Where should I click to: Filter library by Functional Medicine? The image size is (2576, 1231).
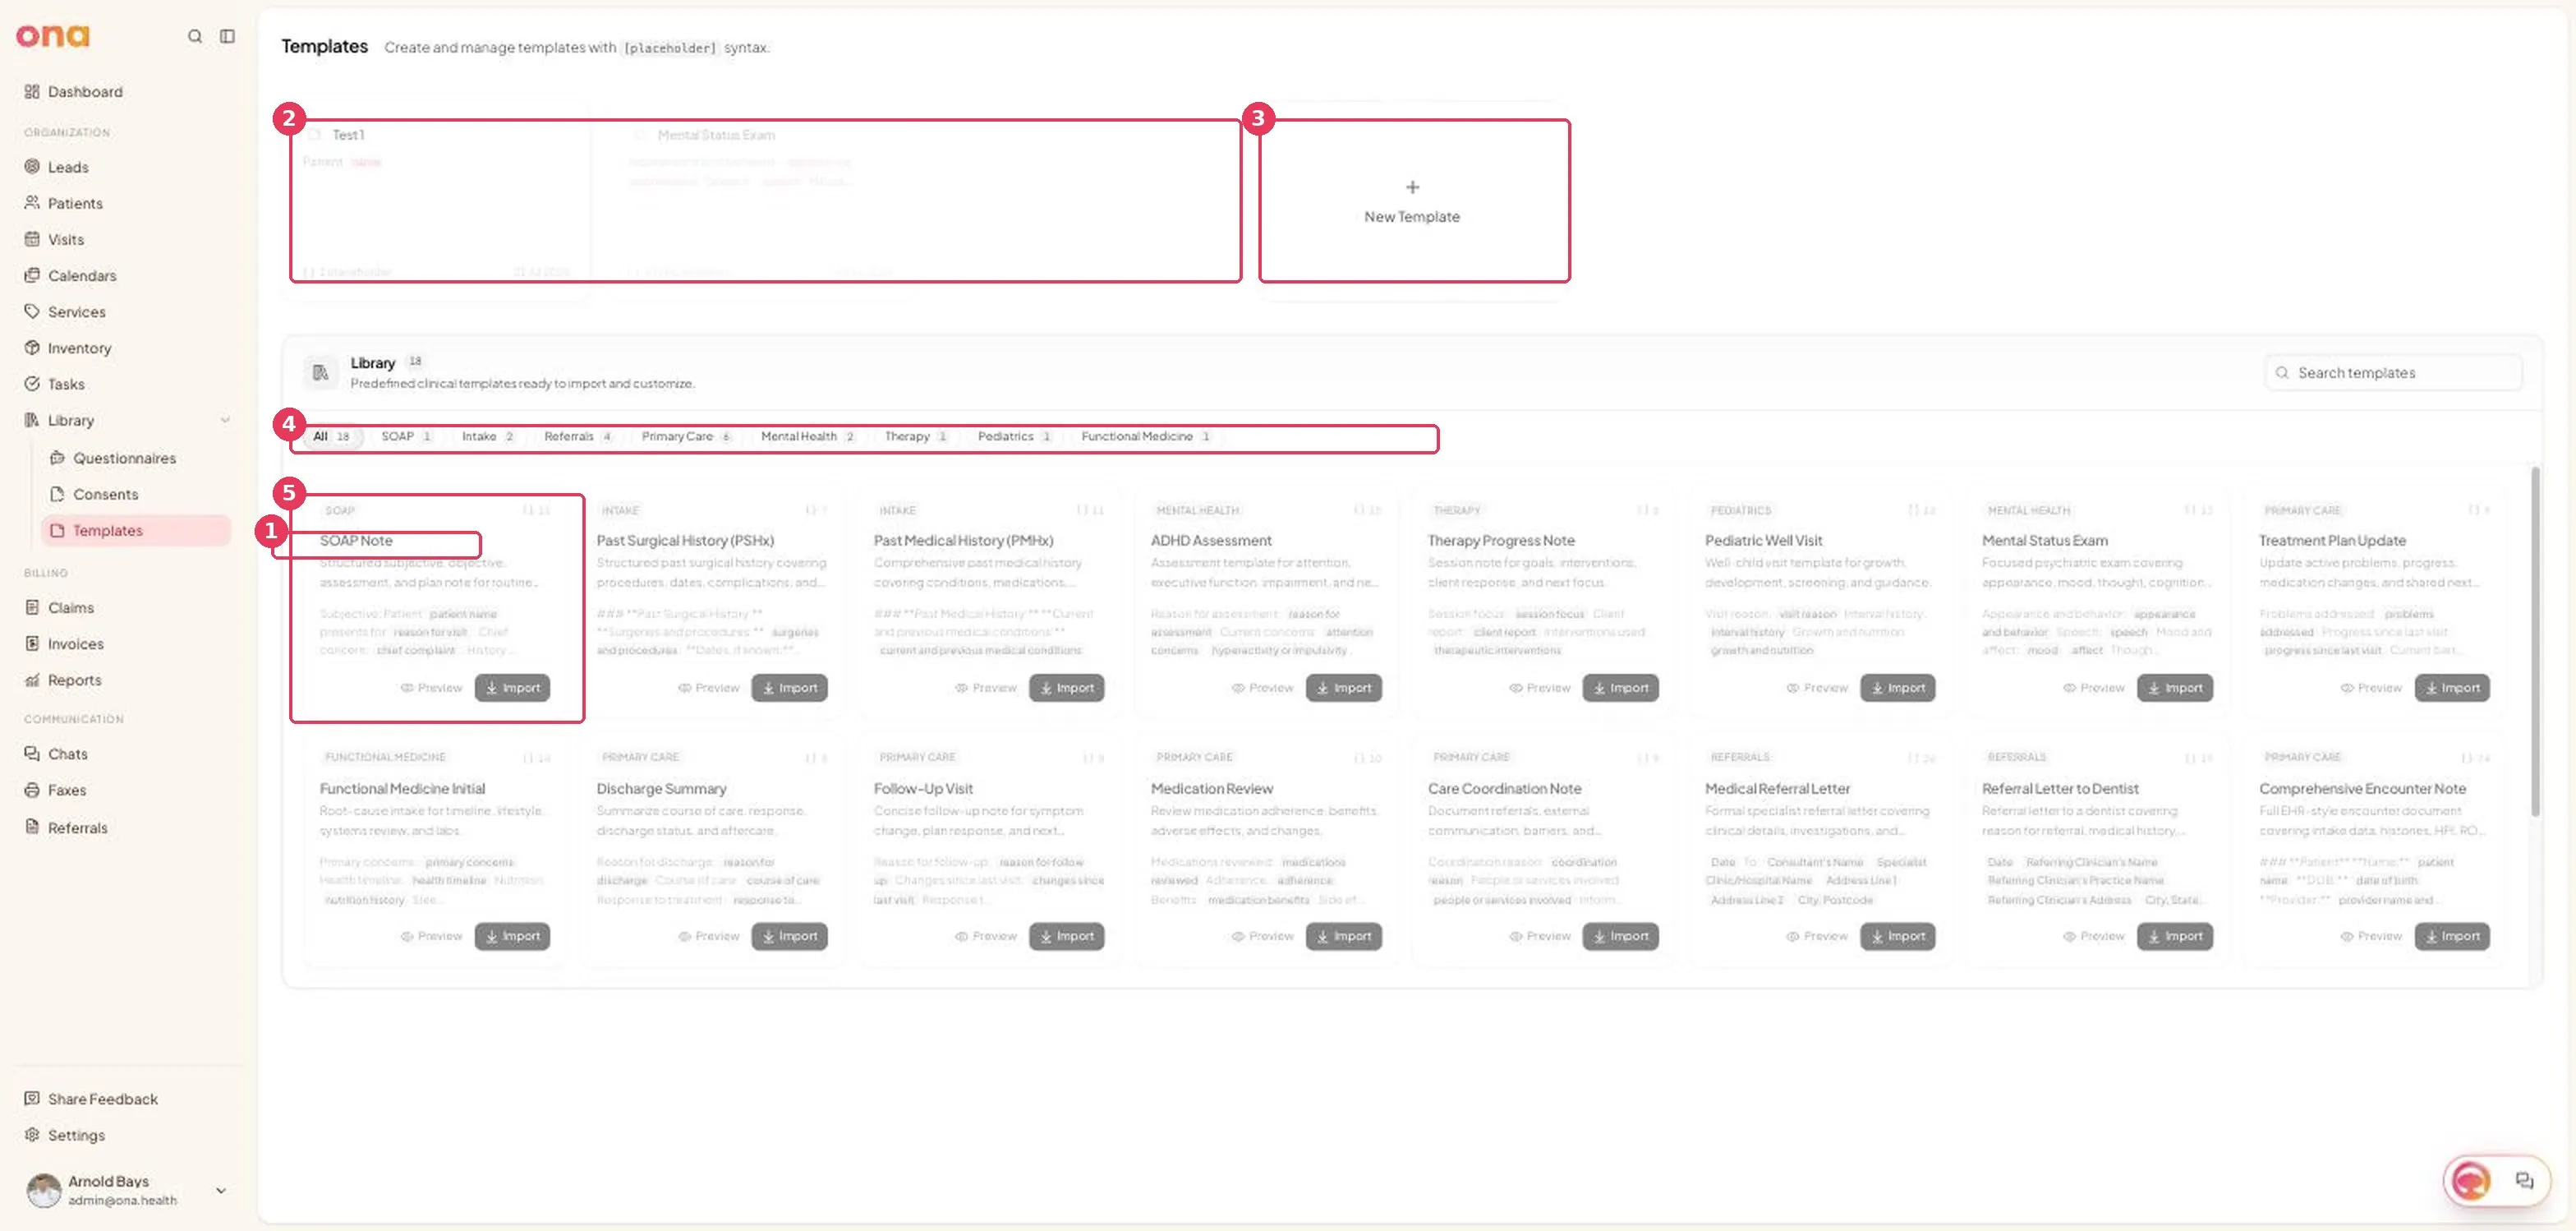pos(1146,437)
